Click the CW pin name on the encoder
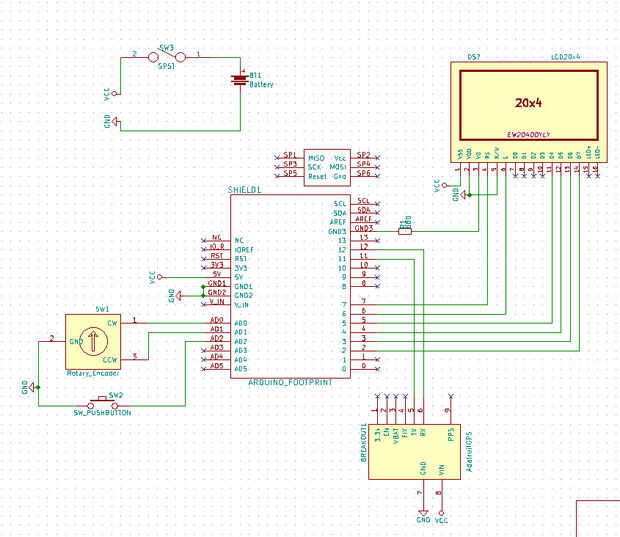The image size is (620, 537). [x=112, y=323]
